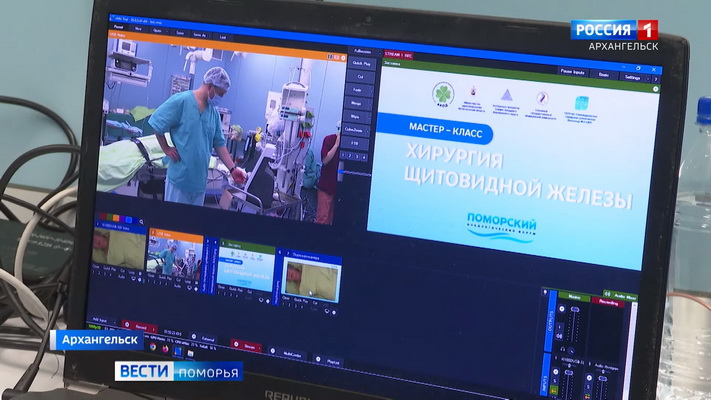
Task: Expand the Wipe transition options
Action: tap(370, 116)
